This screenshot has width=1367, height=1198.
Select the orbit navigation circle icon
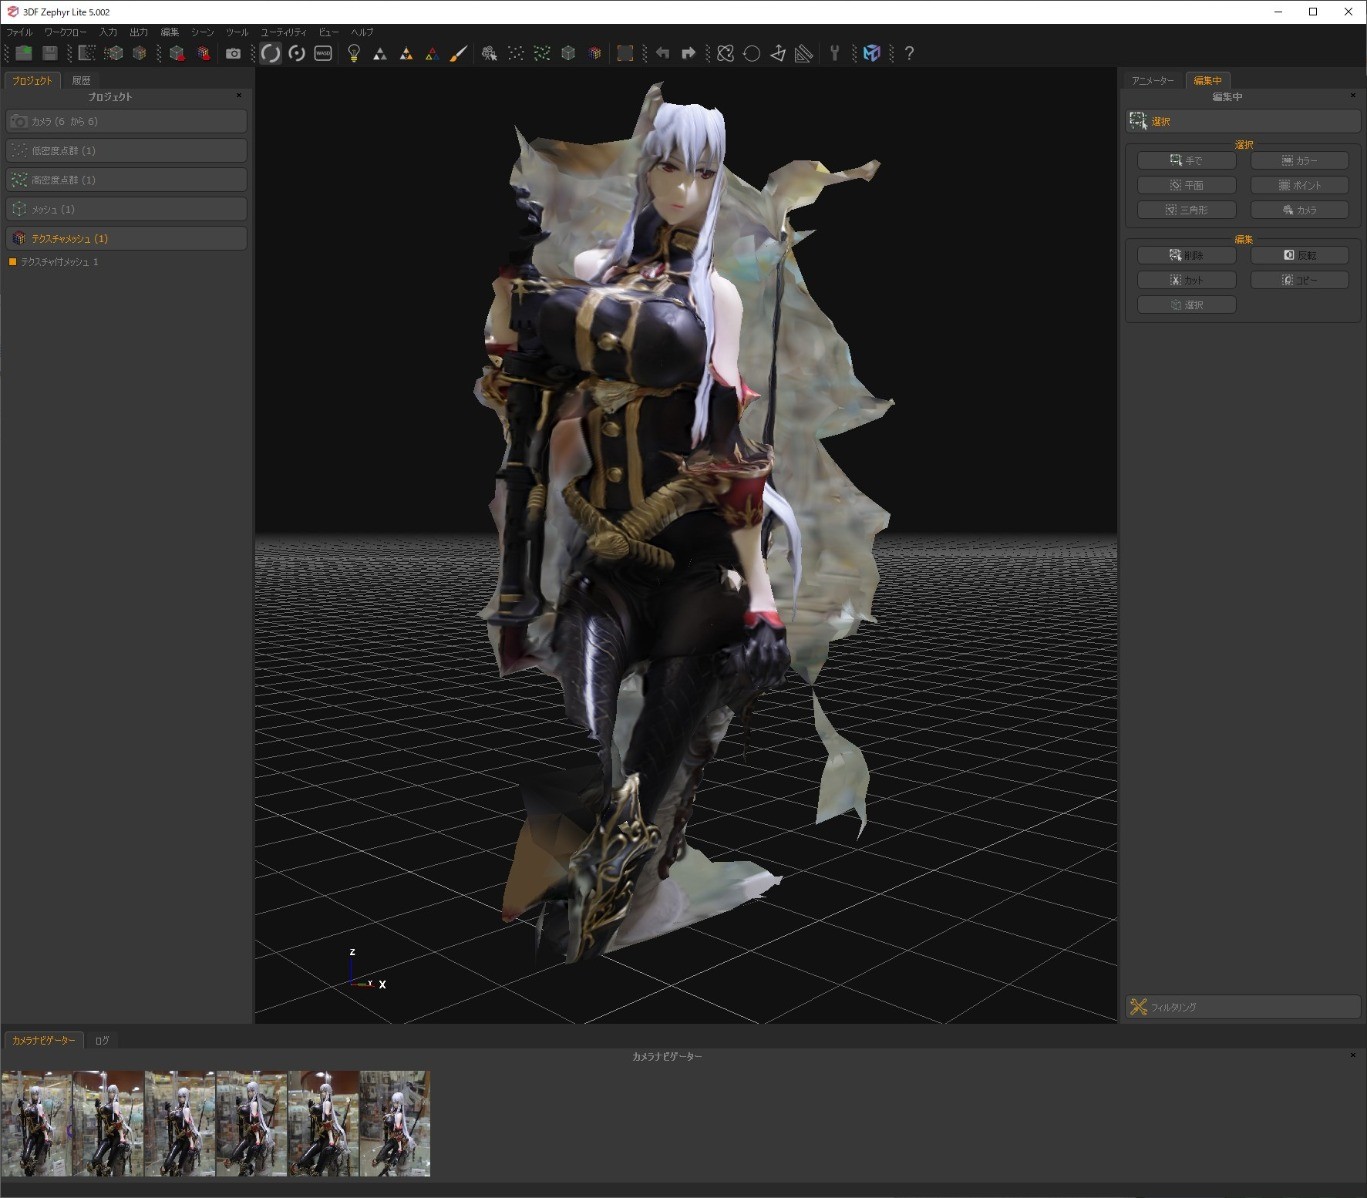point(270,53)
